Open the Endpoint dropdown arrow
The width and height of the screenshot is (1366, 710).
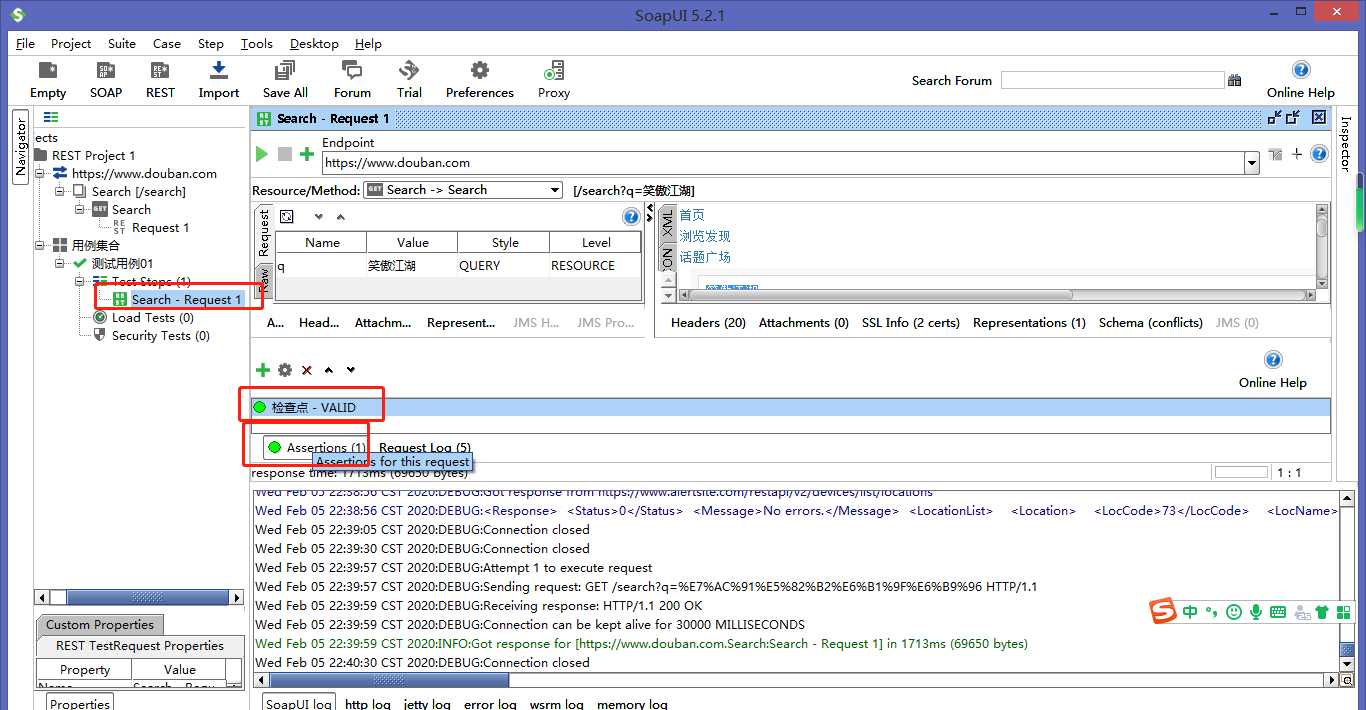[1251, 163]
